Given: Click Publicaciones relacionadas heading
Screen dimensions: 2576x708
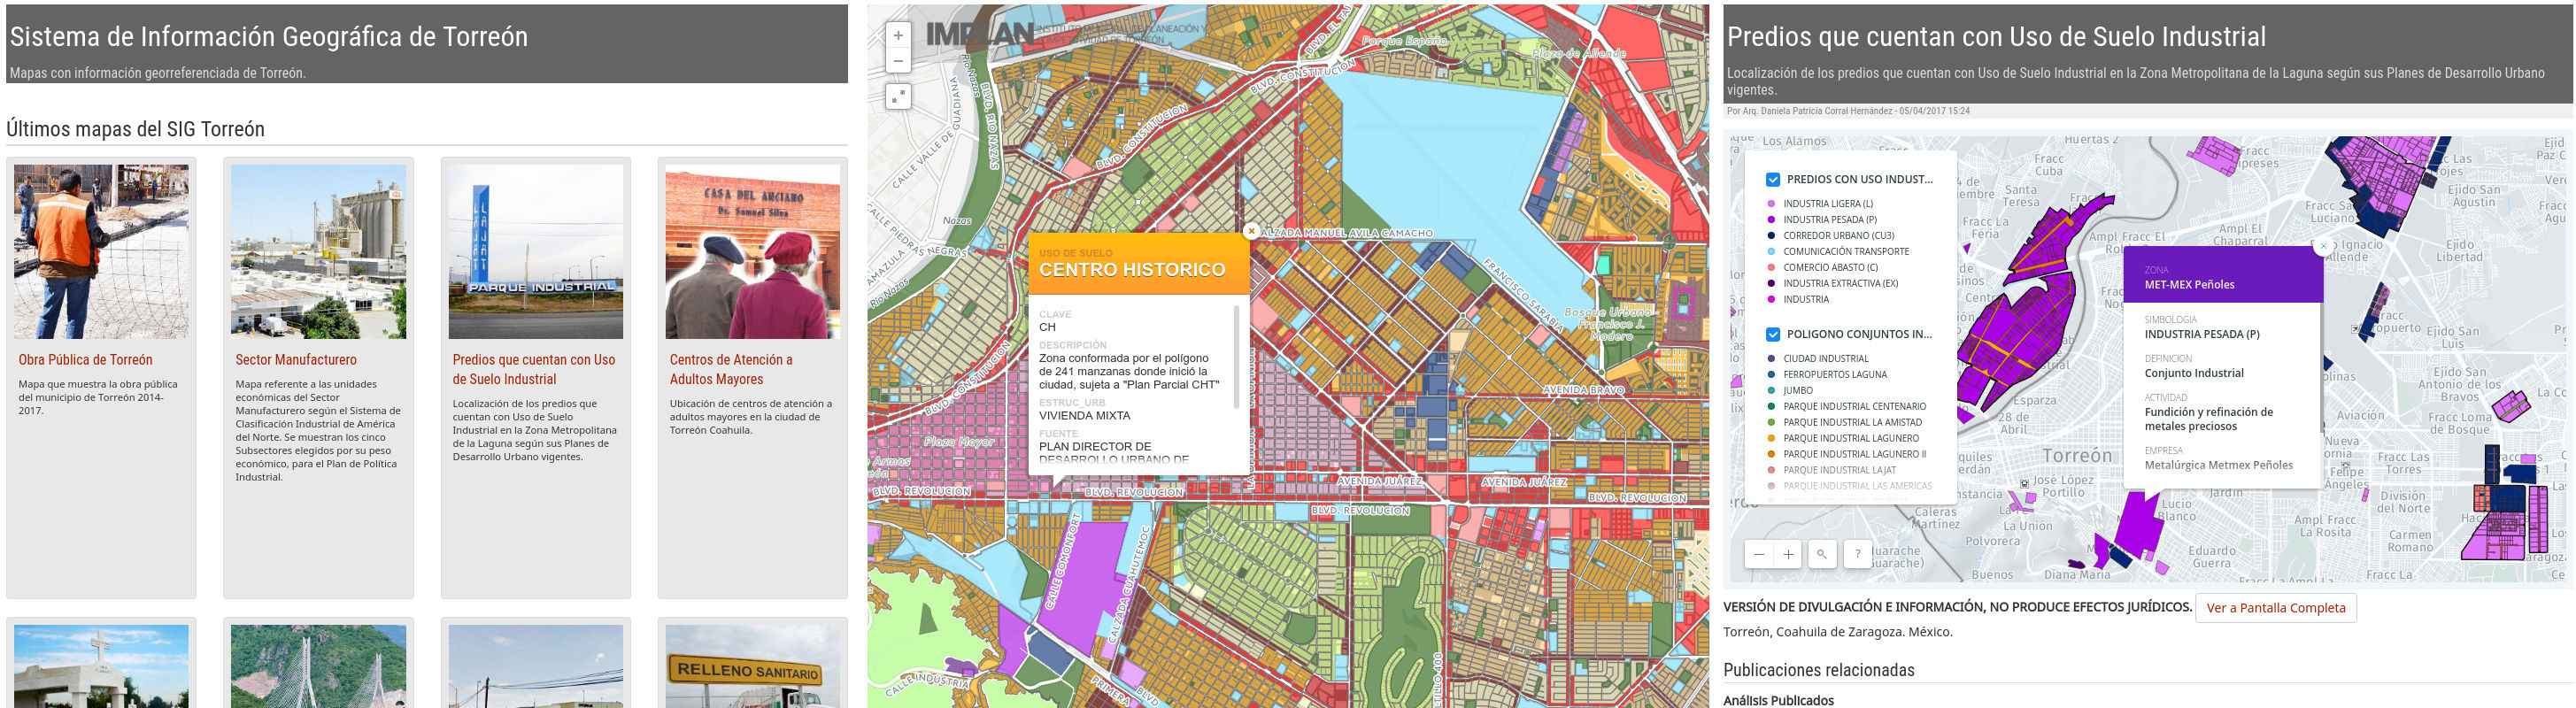Looking at the screenshot, I should click(x=1819, y=670).
